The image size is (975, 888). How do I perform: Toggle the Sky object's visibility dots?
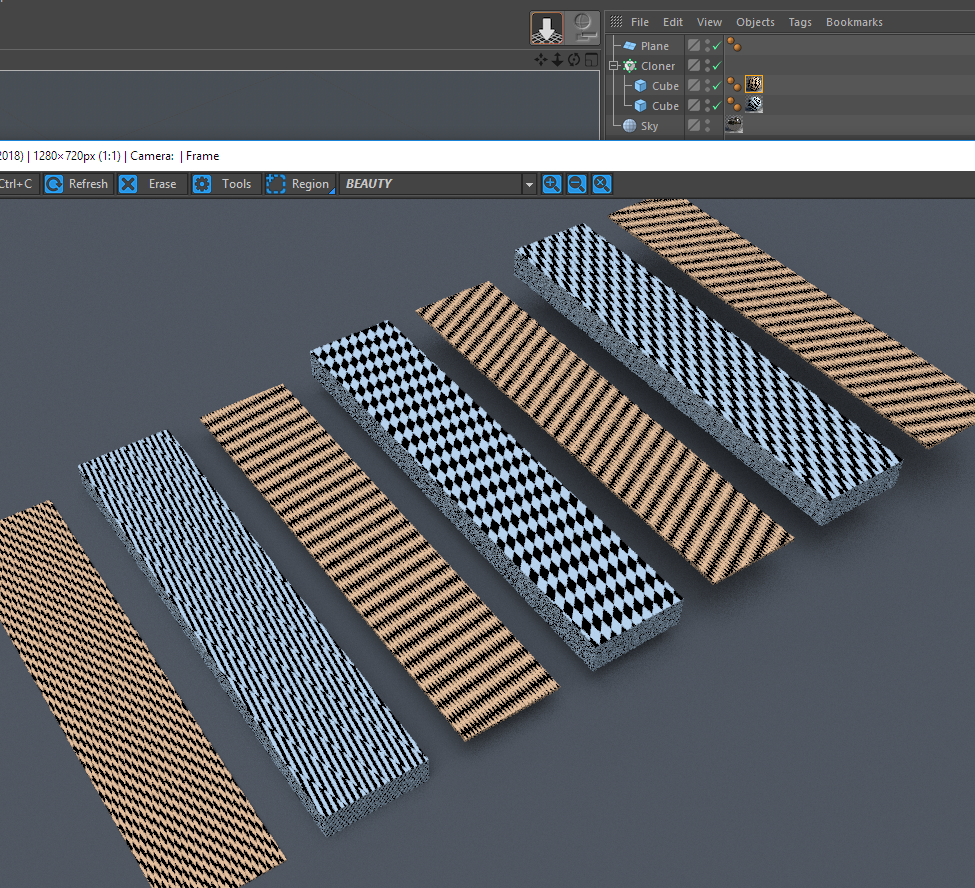click(x=707, y=126)
